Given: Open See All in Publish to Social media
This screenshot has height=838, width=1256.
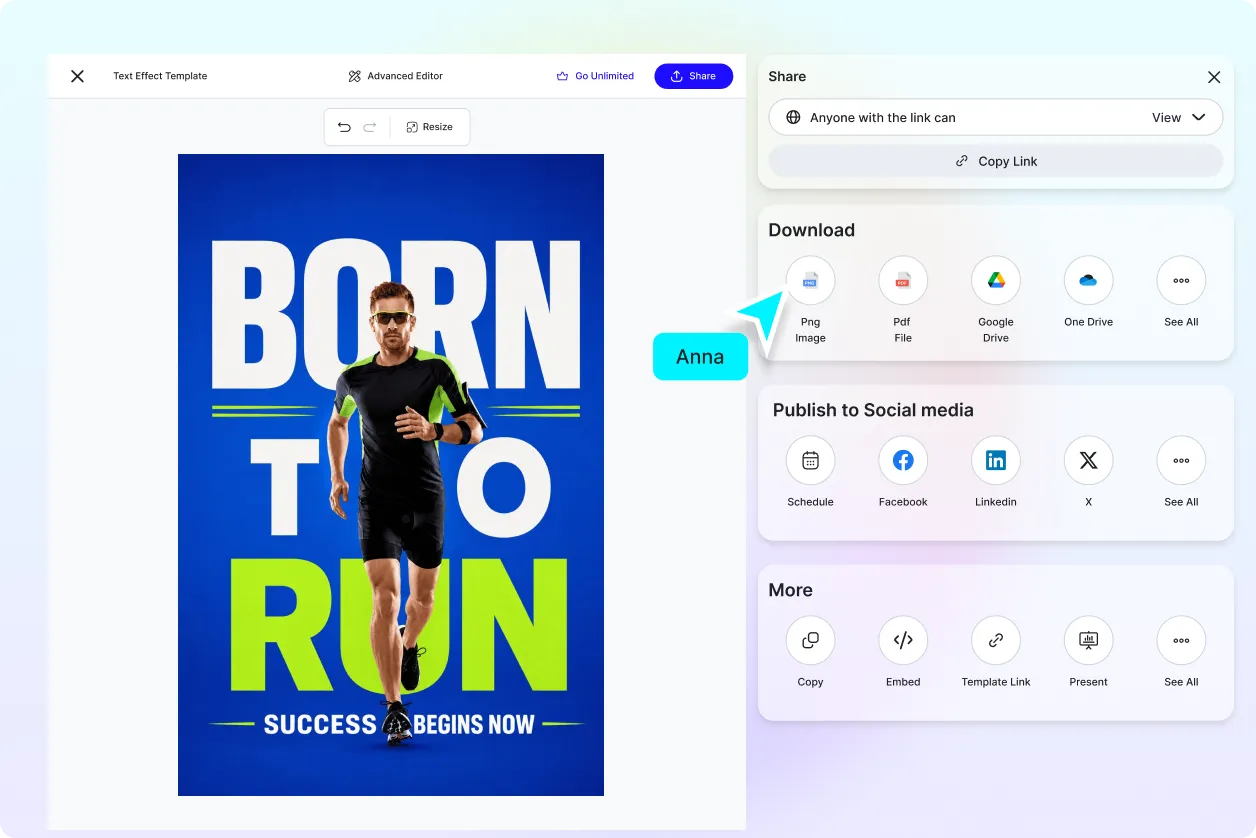Looking at the screenshot, I should tap(1181, 461).
